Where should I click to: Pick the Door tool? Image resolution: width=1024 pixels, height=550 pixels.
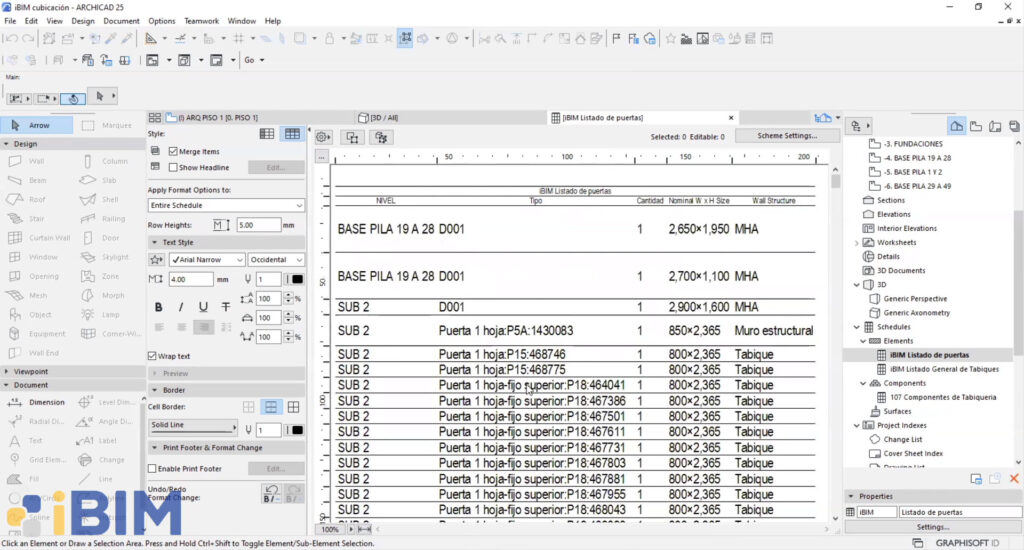click(109, 238)
